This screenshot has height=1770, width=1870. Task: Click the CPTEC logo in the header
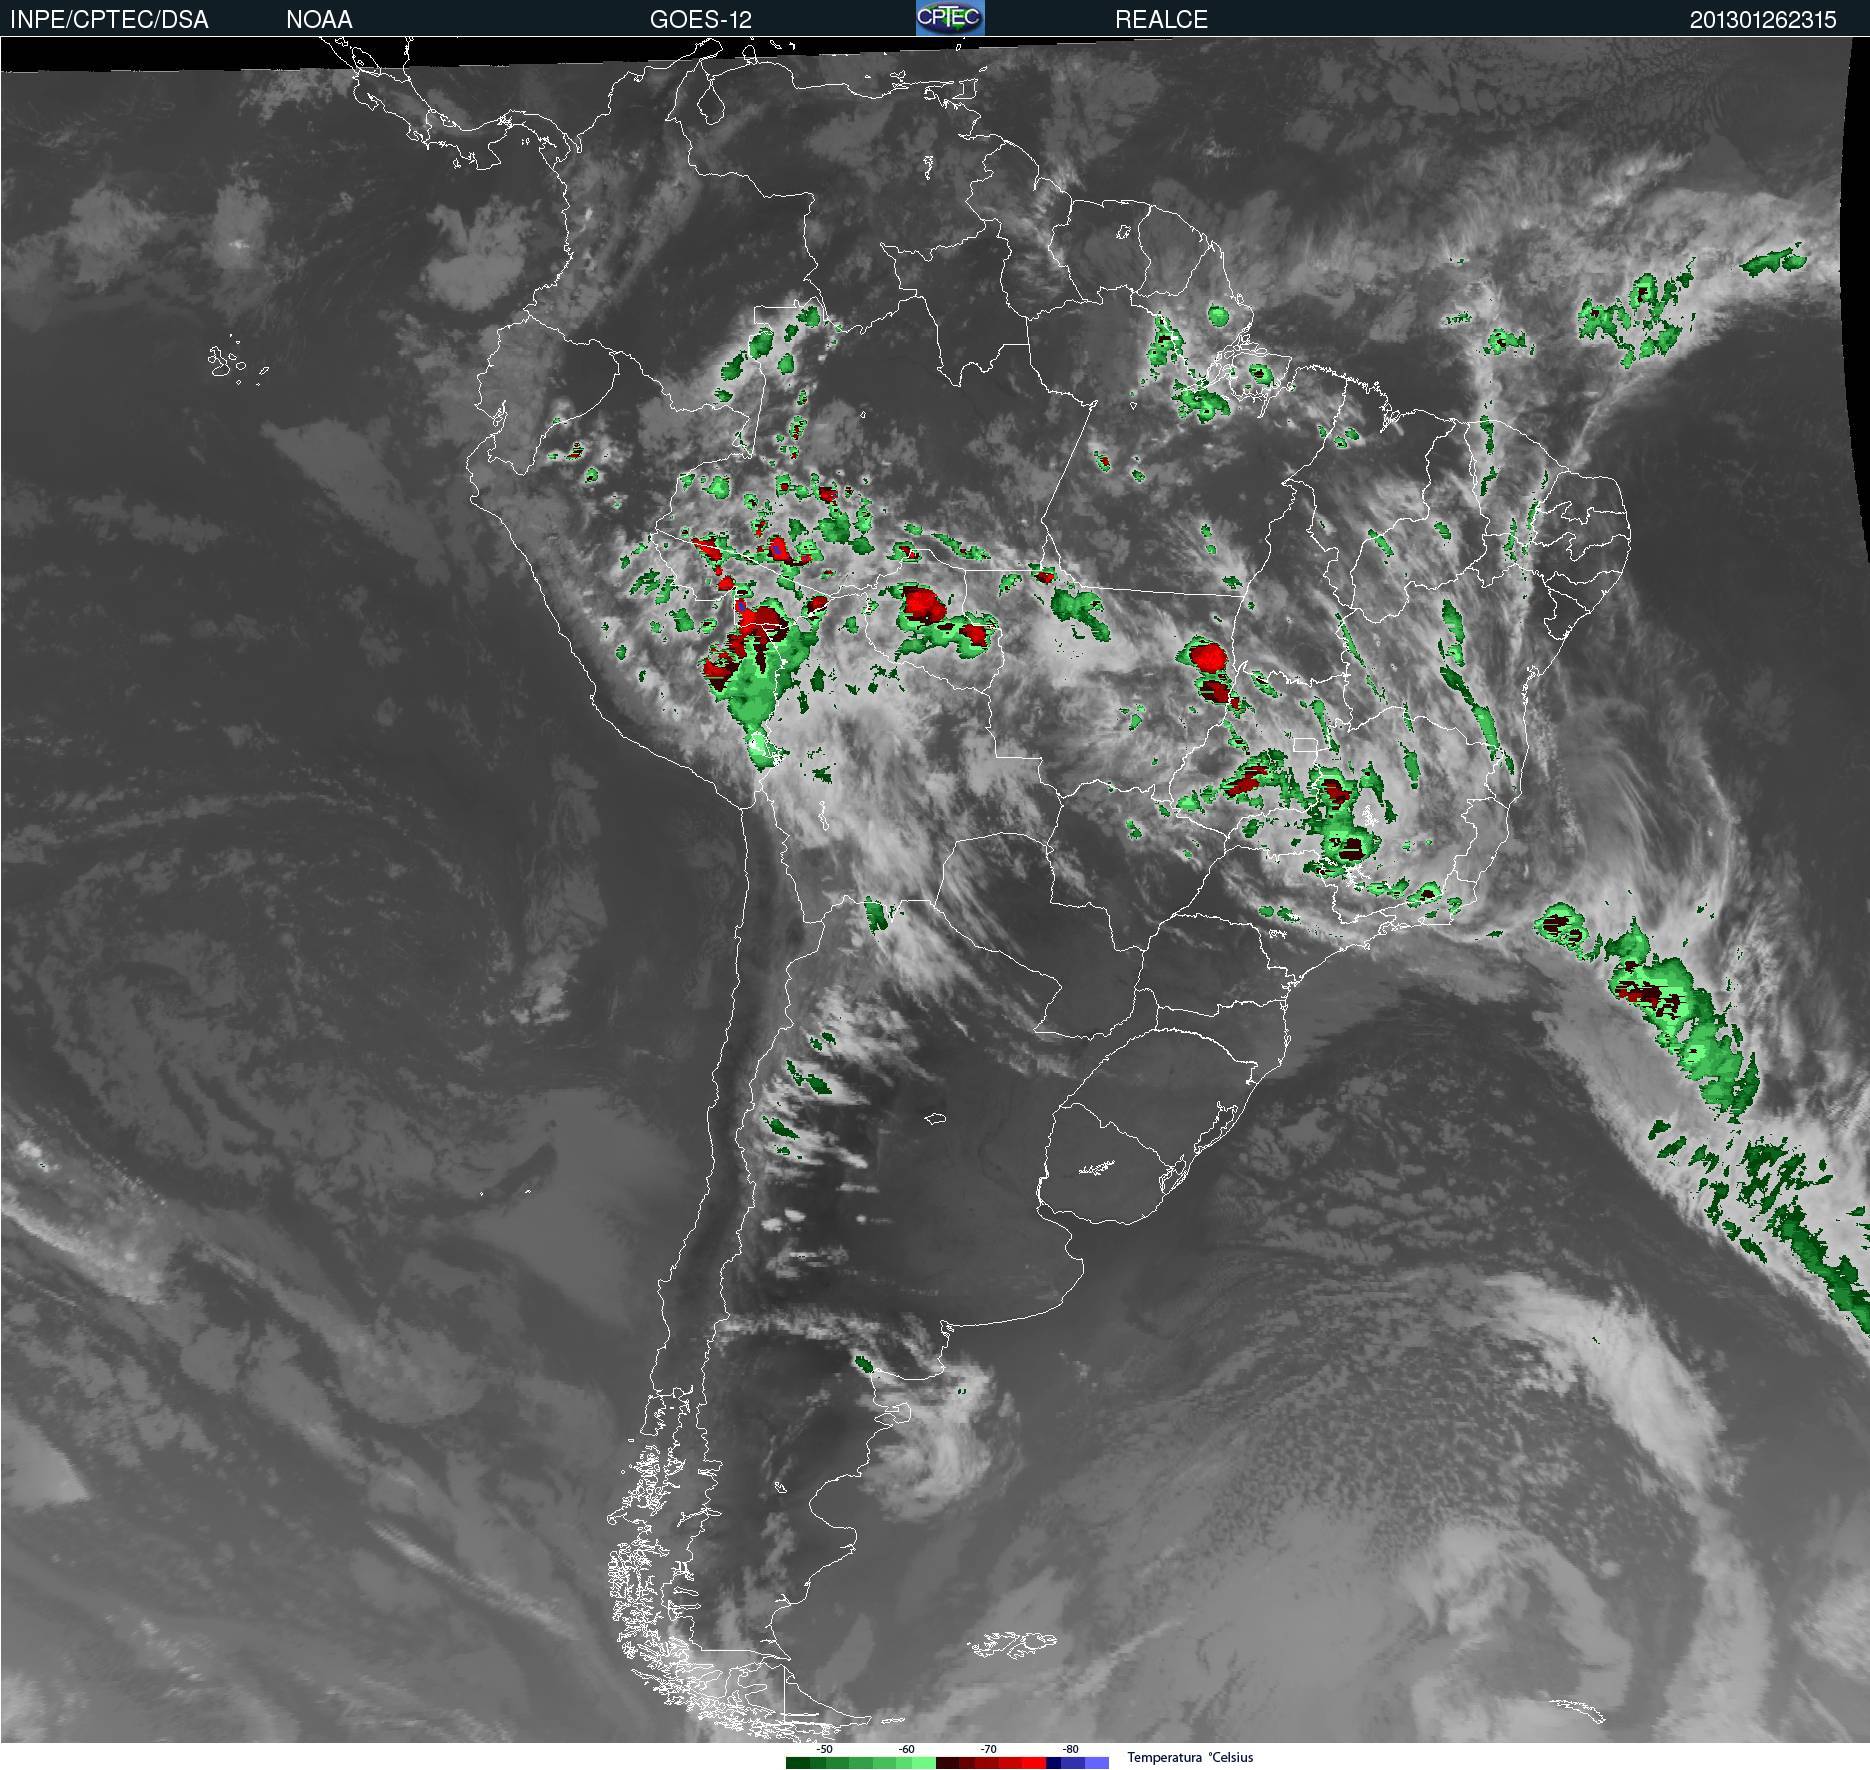click(950, 18)
